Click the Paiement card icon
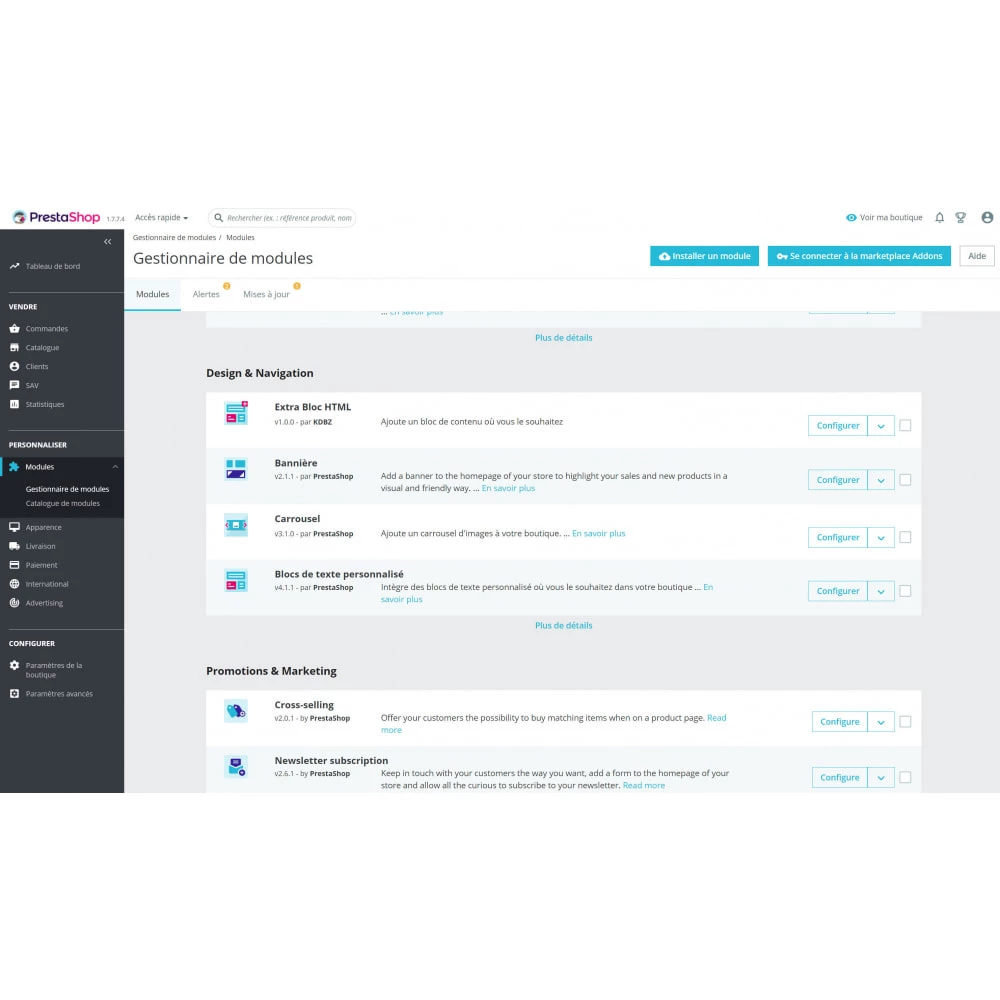The width and height of the screenshot is (1000, 1000). coord(15,565)
